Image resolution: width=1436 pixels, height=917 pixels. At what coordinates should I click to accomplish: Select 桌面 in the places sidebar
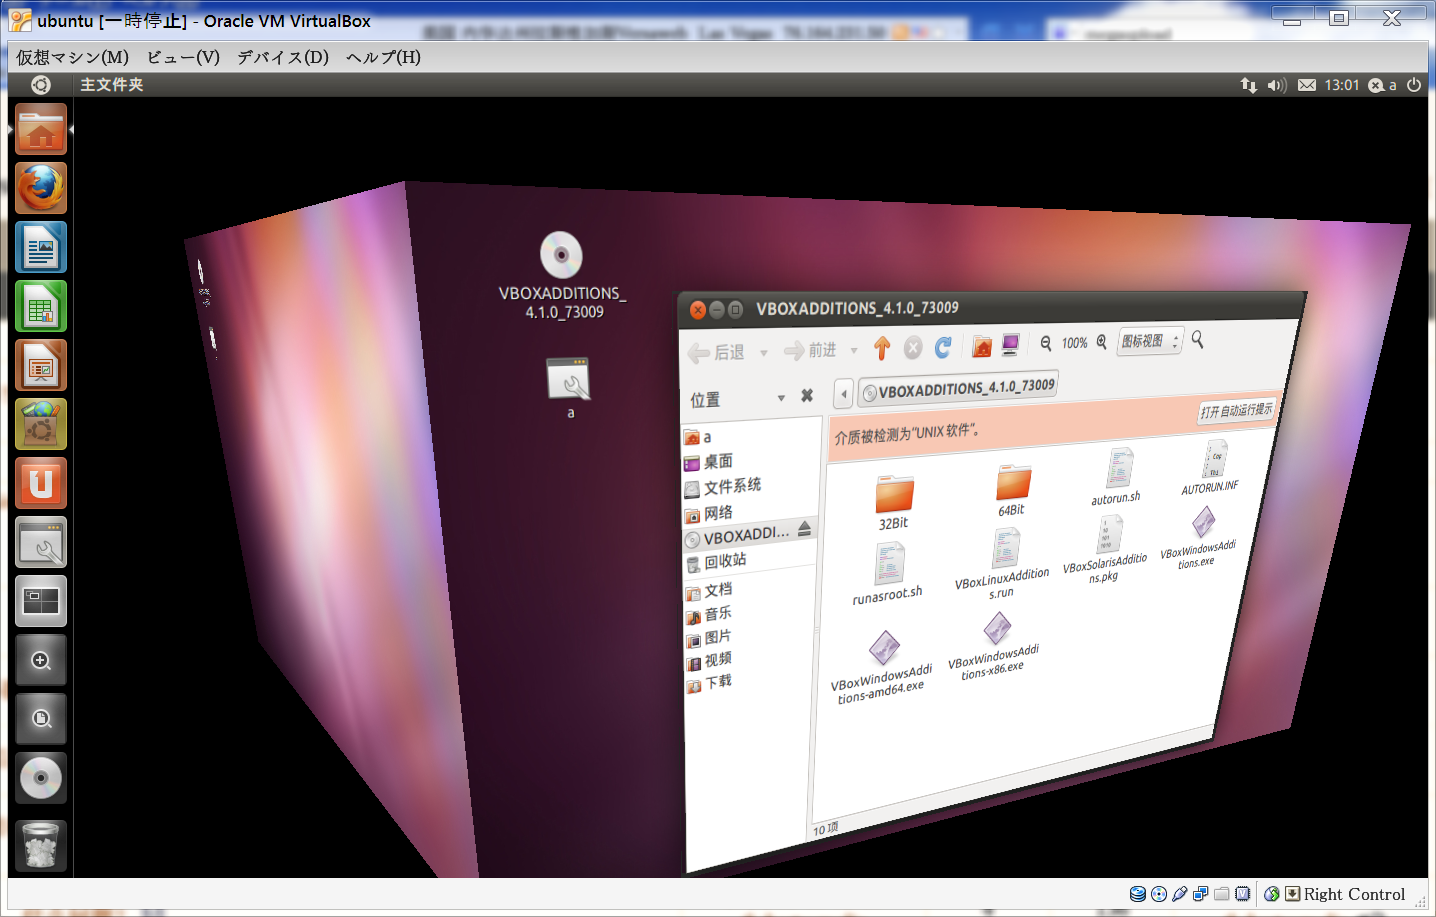[x=709, y=462]
